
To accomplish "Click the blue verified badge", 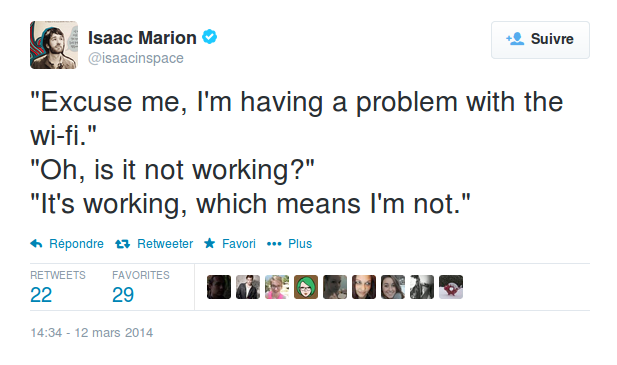I will pos(209,37).
